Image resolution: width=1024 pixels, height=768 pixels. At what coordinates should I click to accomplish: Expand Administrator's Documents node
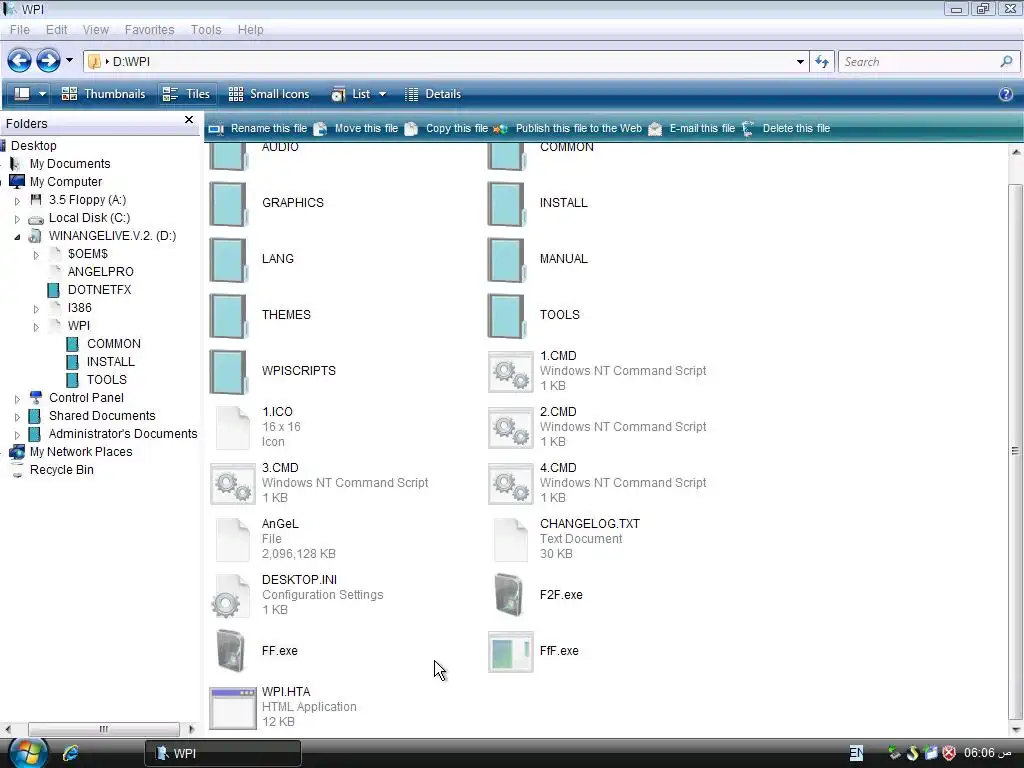18,435
